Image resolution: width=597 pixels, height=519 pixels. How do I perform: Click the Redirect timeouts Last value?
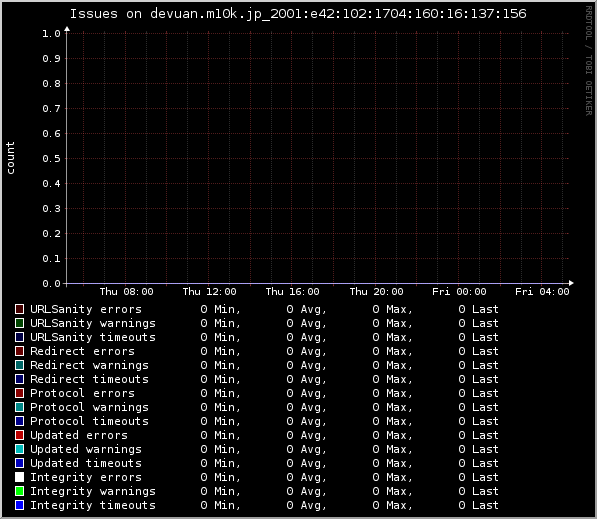pos(479,379)
